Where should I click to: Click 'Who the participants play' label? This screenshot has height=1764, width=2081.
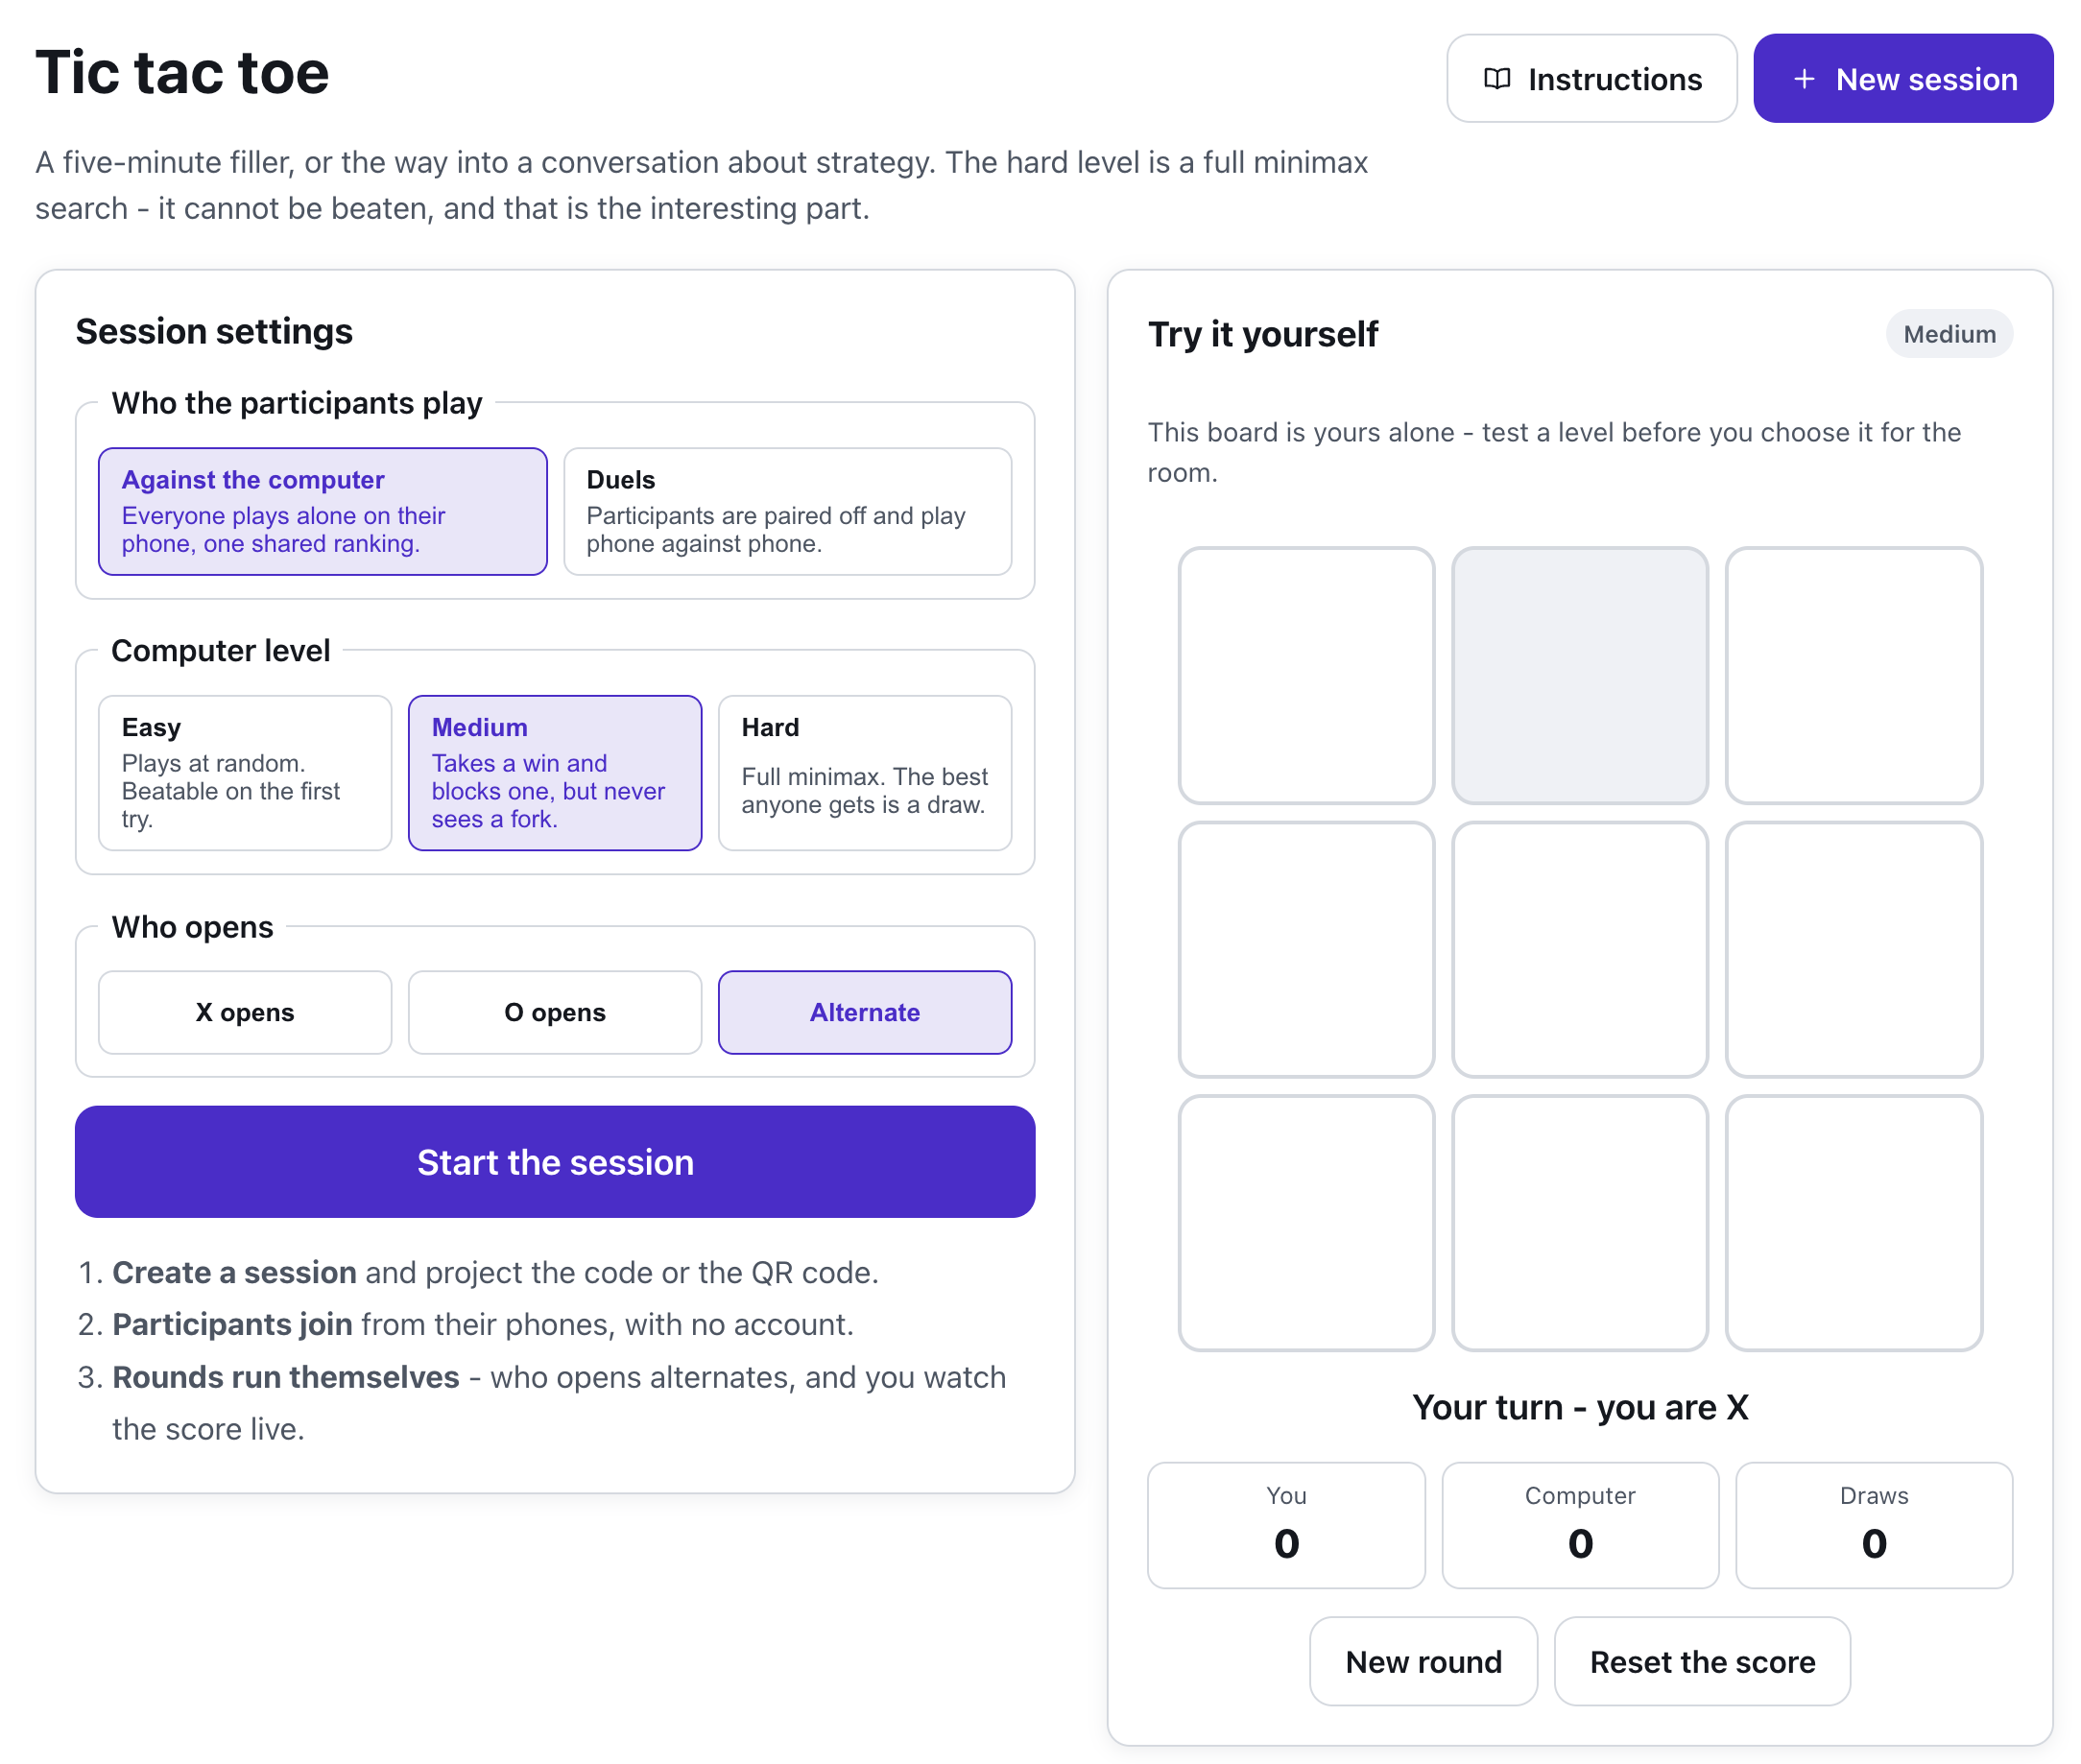(297, 403)
